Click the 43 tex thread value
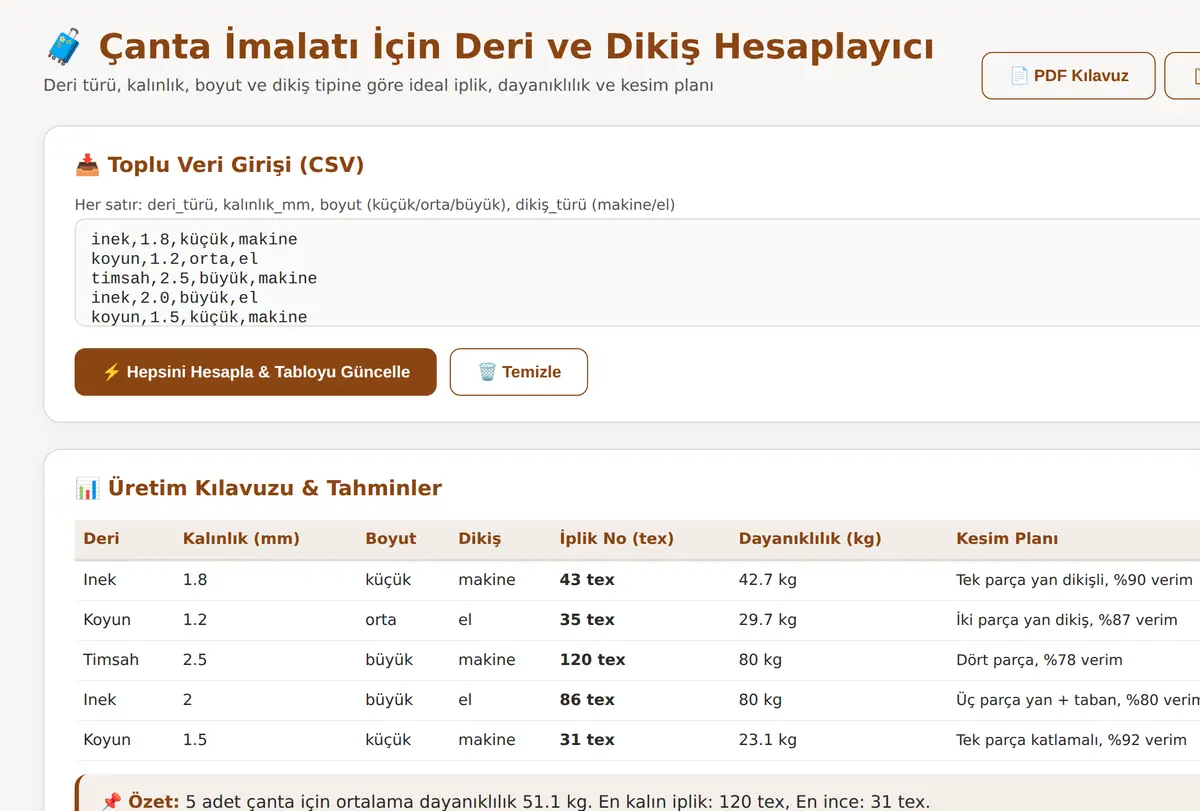Screen dimensions: 1200x811 [x=587, y=580]
